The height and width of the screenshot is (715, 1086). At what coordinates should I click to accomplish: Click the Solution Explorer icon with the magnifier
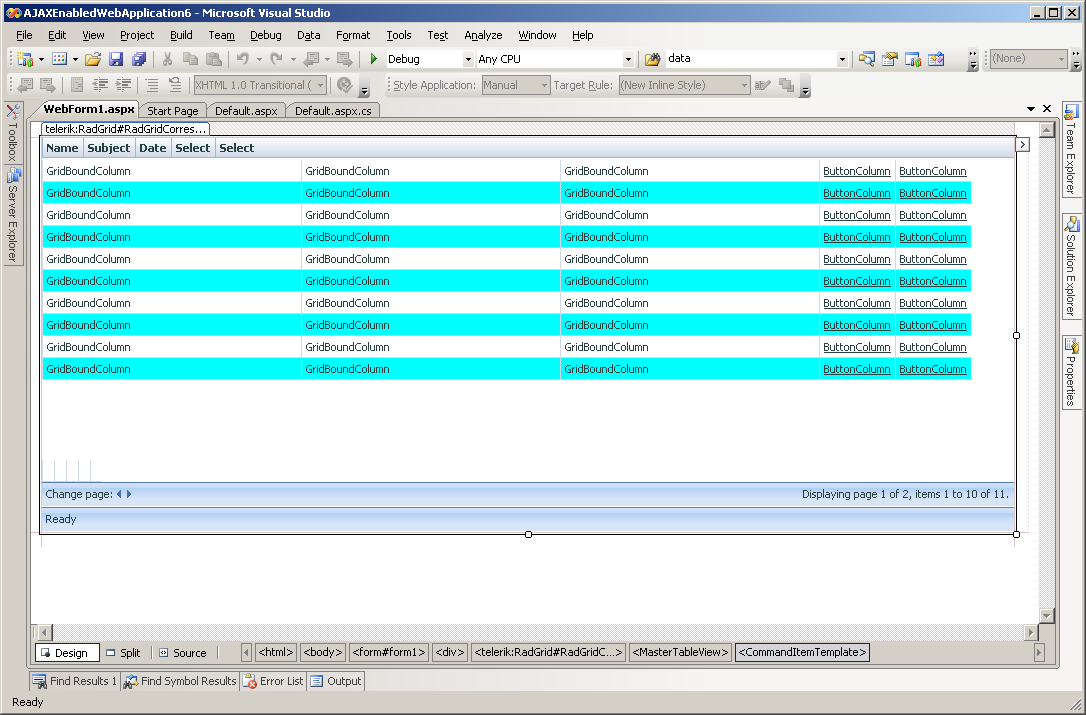tap(866, 59)
